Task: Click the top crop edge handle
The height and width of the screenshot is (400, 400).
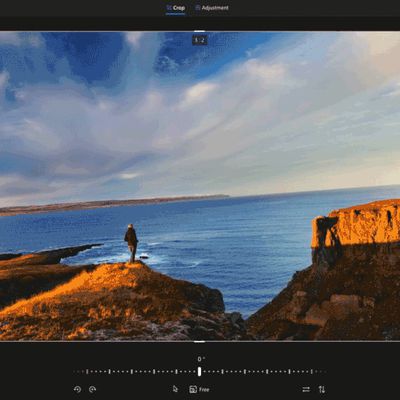Action: coord(199,32)
